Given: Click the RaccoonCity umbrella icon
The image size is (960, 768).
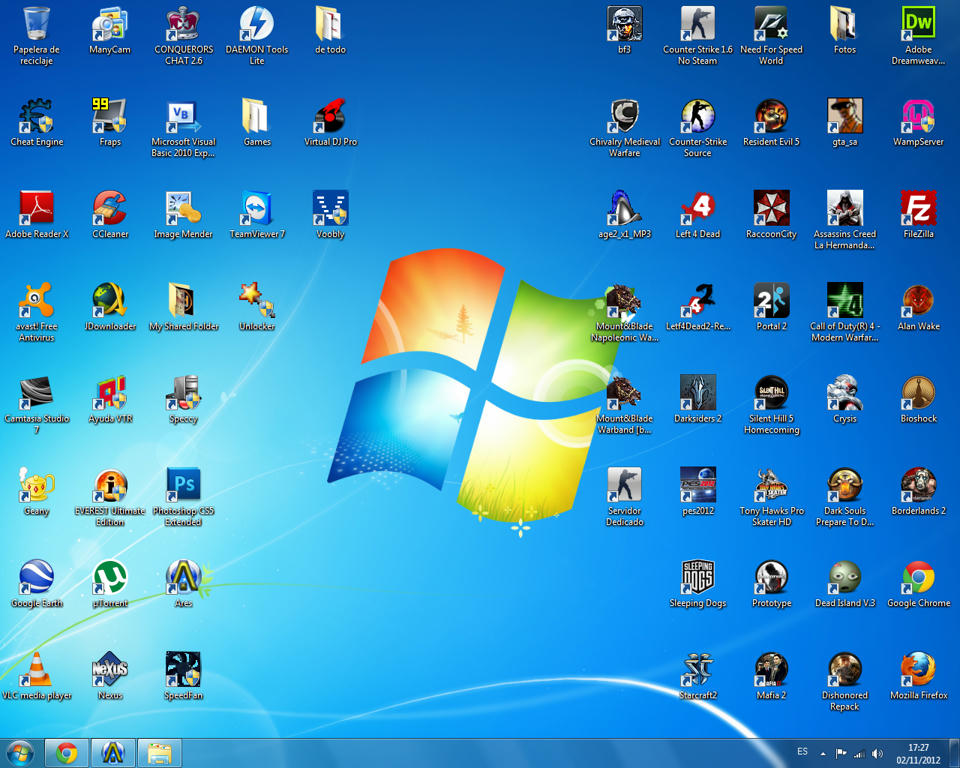Looking at the screenshot, I should [x=771, y=208].
